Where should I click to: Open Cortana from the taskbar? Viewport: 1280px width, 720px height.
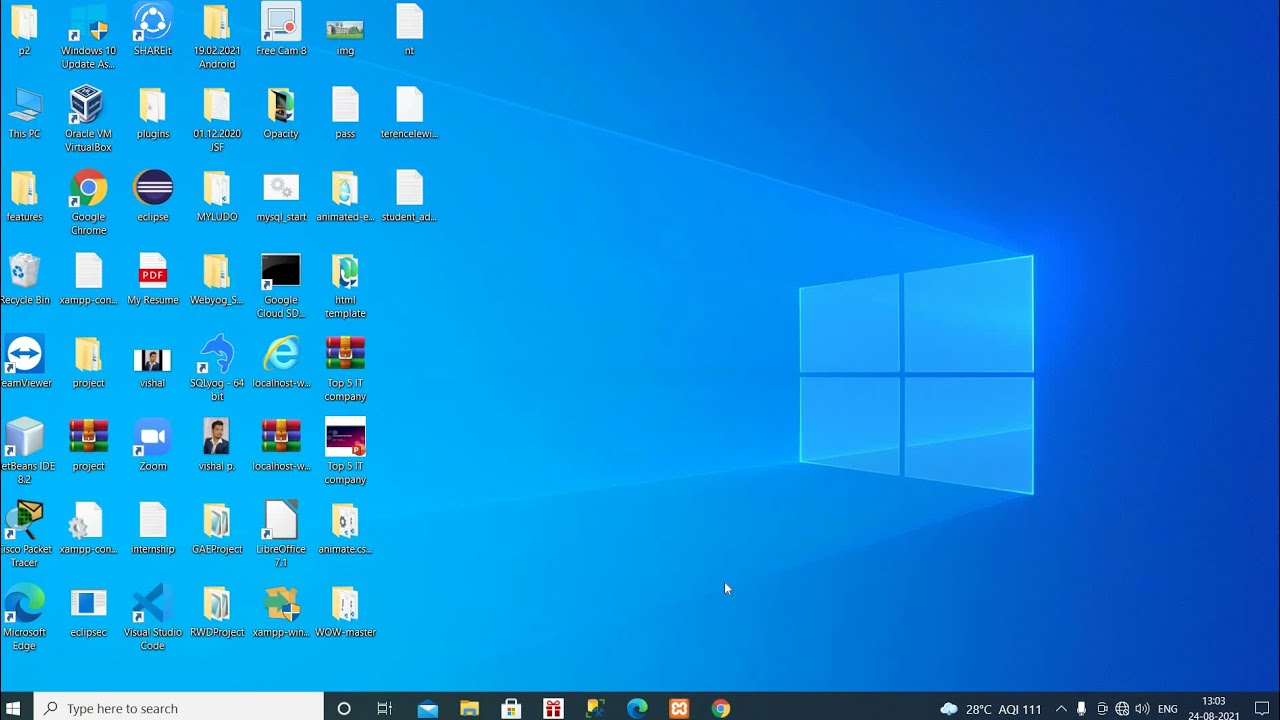(344, 708)
